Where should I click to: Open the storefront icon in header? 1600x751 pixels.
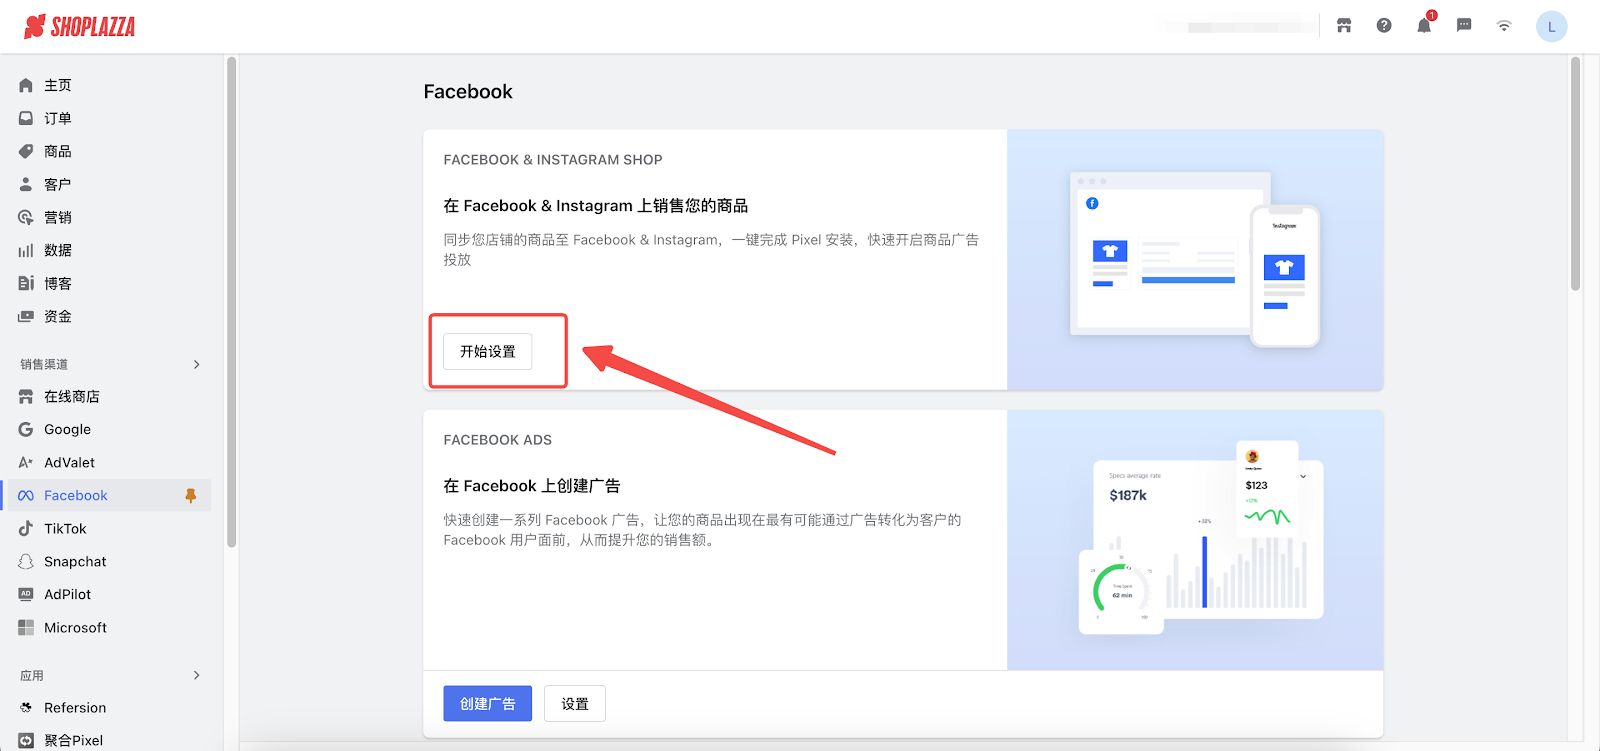pyautogui.click(x=1344, y=26)
